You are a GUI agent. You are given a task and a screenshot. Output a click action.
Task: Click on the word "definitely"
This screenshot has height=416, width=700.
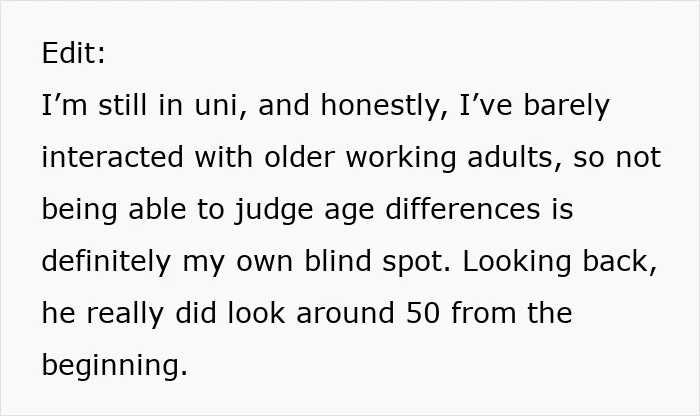(106, 262)
